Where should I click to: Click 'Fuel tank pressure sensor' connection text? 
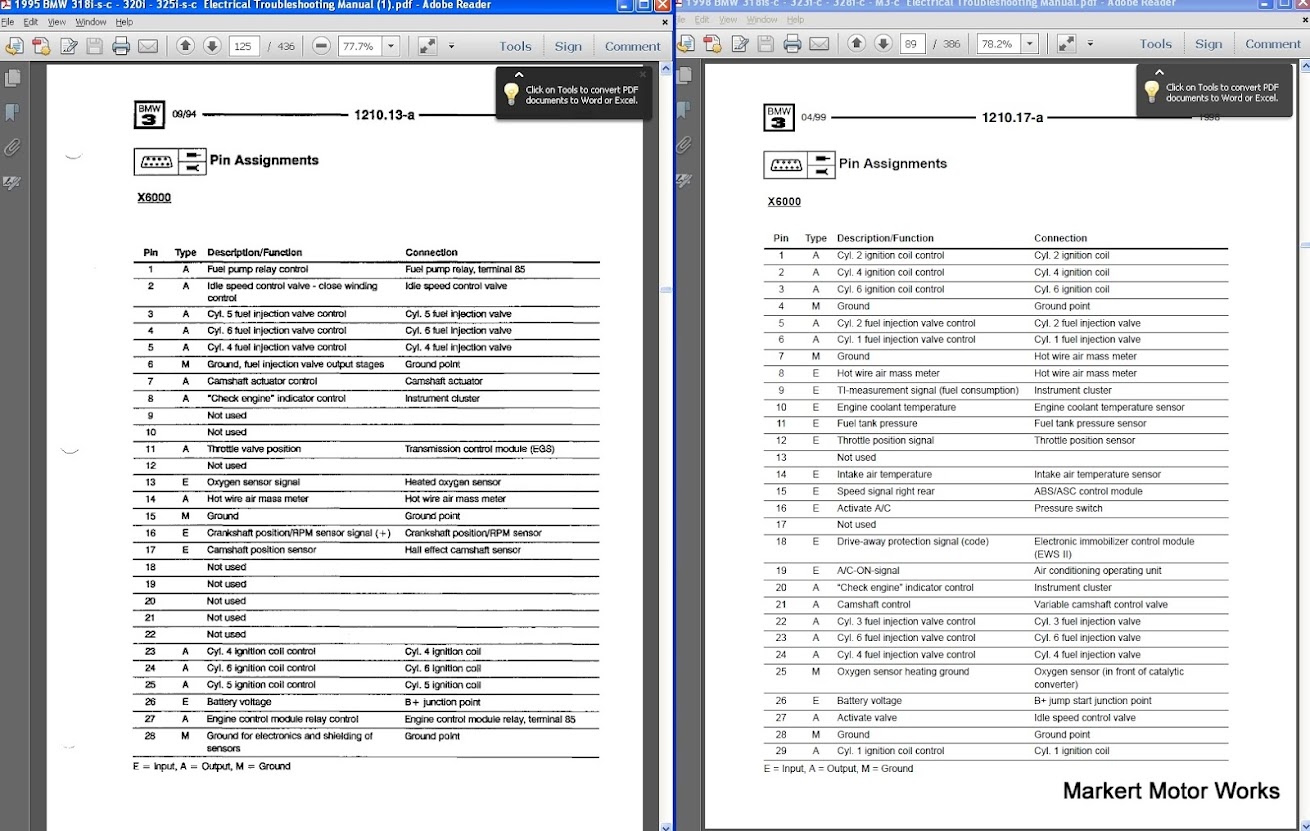[1090, 424]
